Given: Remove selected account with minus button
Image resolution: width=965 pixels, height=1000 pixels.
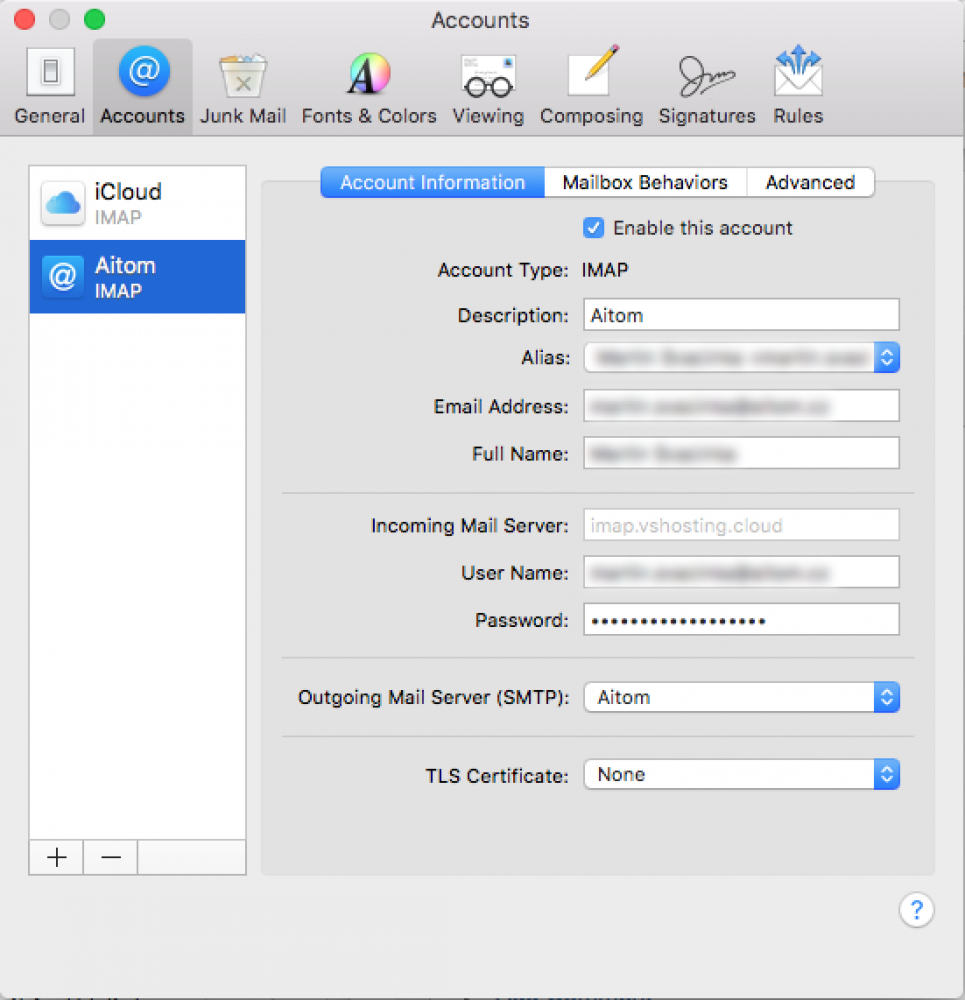Looking at the screenshot, I should (111, 857).
